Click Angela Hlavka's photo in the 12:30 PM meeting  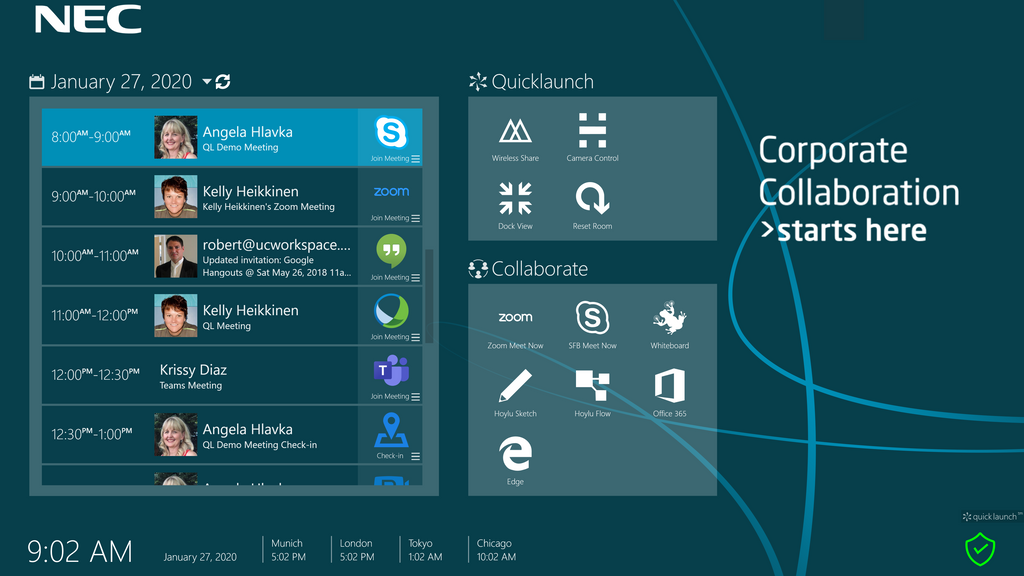176,434
